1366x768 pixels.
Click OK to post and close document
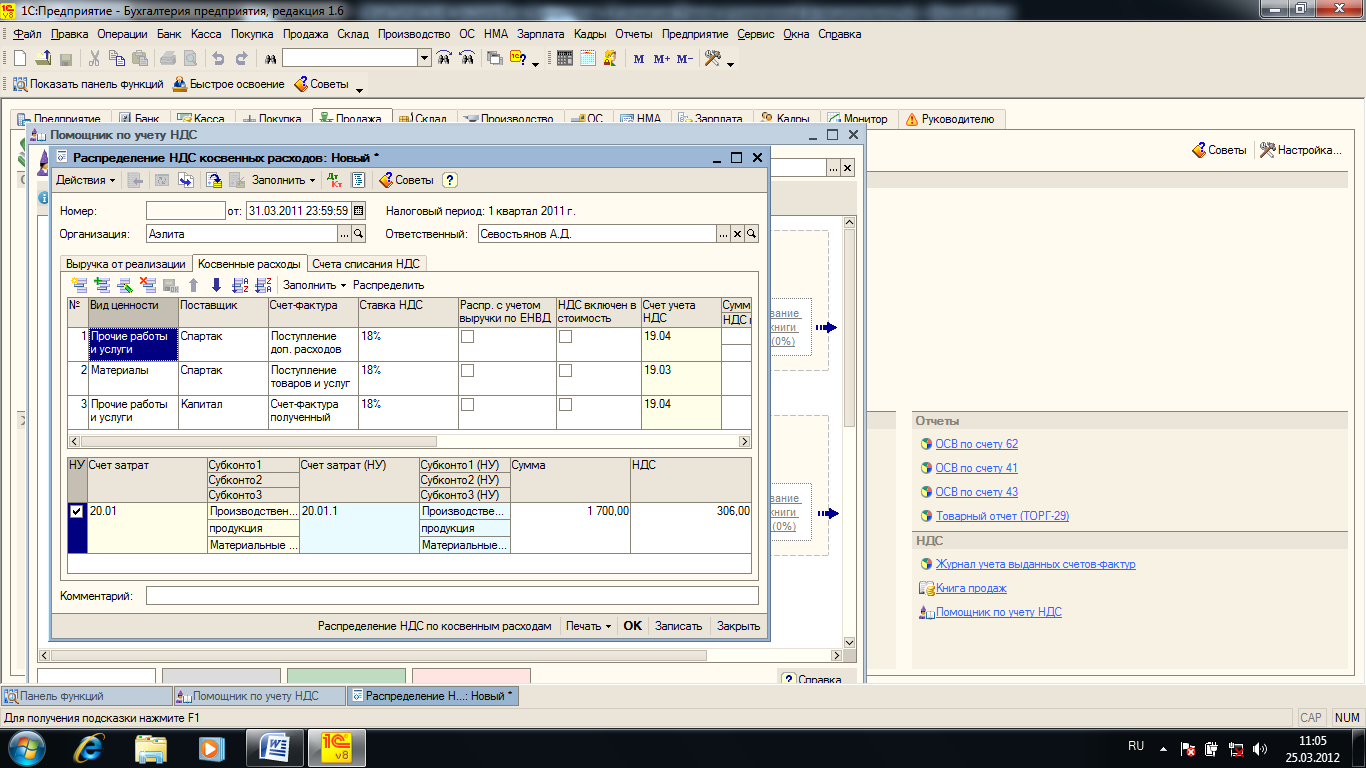pos(632,626)
